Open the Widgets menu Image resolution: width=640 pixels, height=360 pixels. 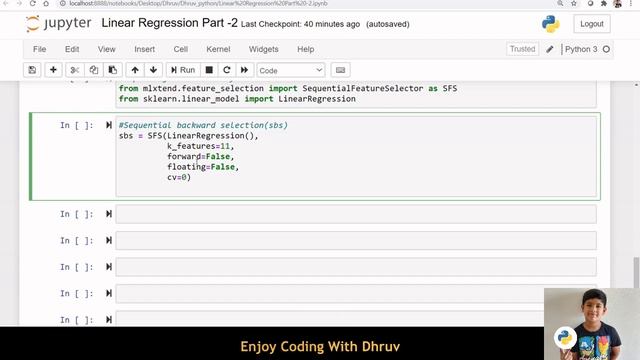[x=264, y=49]
